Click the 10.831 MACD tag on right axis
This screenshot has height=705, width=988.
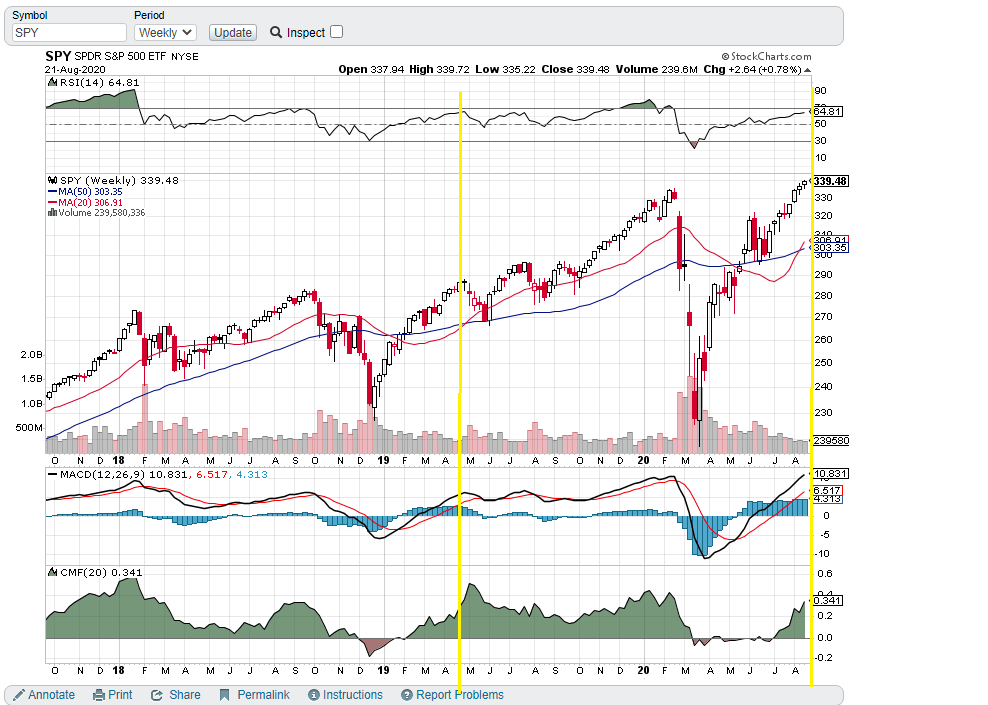pyautogui.click(x=830, y=474)
